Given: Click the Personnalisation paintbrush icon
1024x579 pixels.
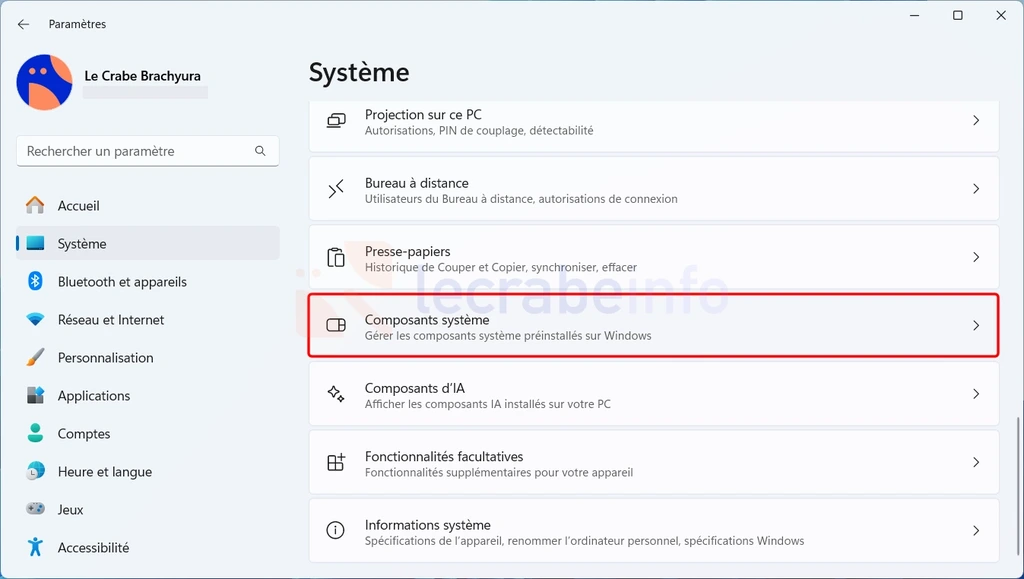Looking at the screenshot, I should click(x=35, y=357).
